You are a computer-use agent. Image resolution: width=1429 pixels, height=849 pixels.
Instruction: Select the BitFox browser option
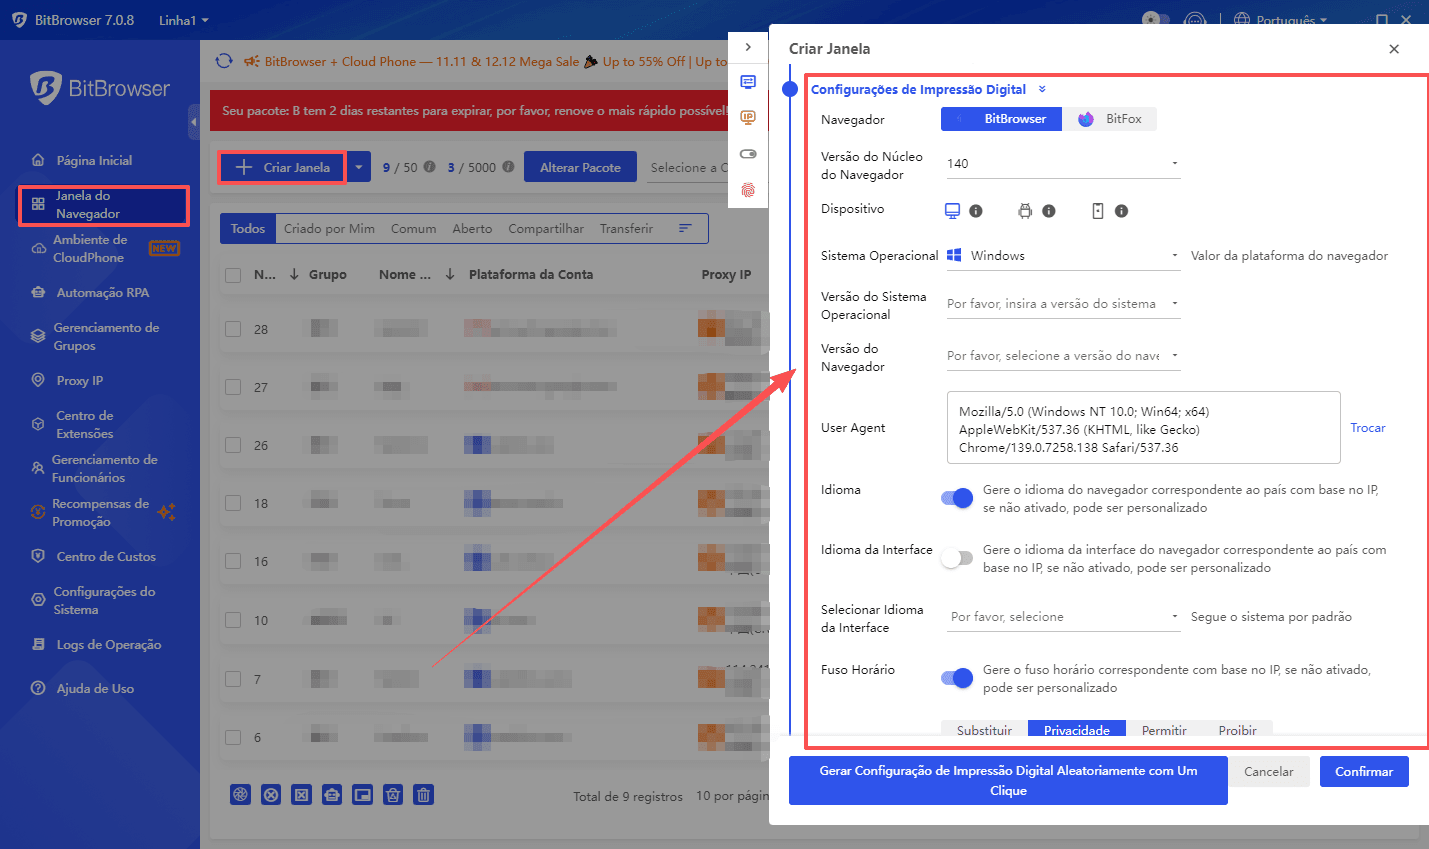(x=1110, y=119)
